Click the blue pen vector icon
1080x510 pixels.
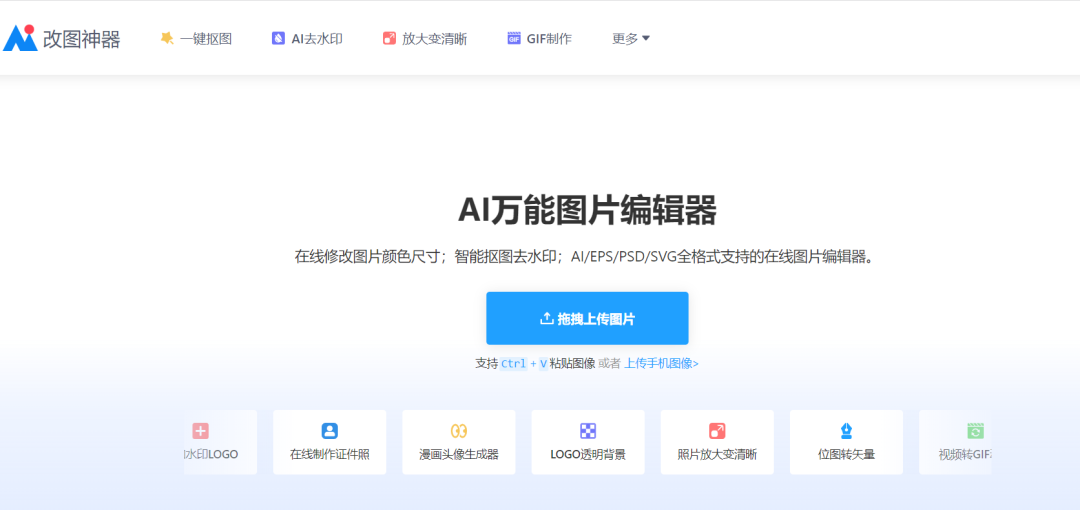point(847,431)
